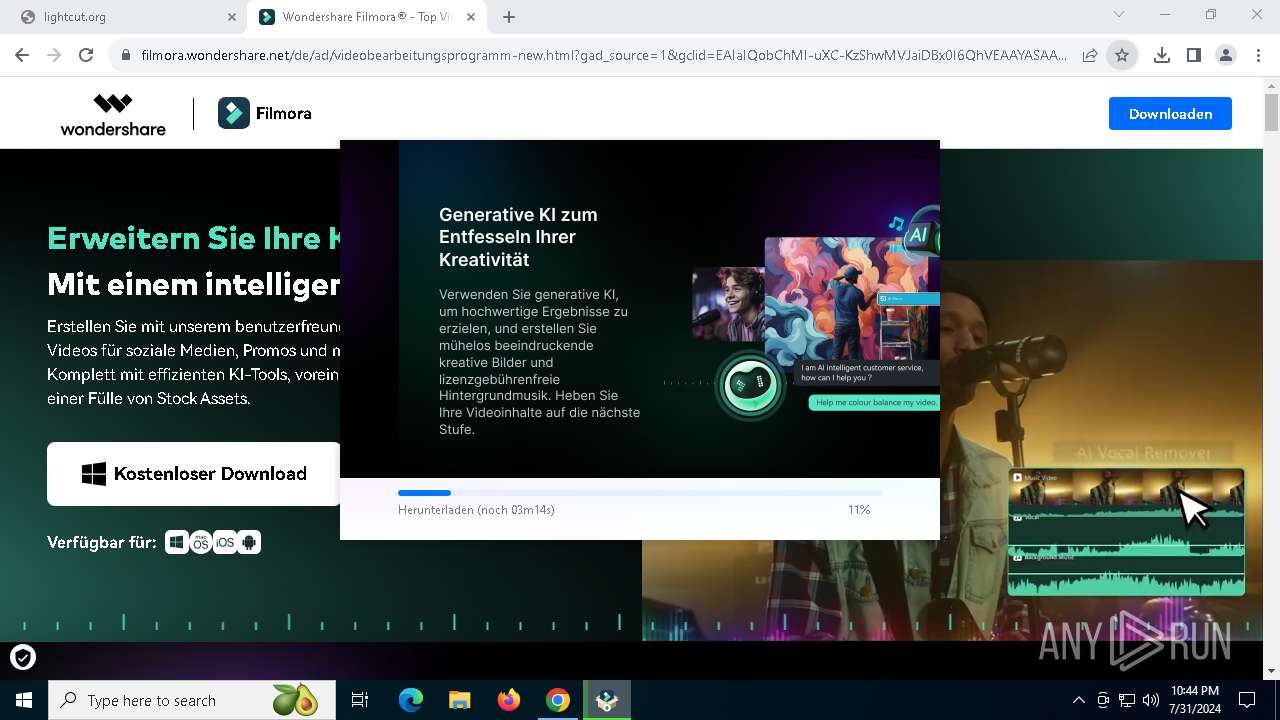Open Chrome downloads icon
Viewport: 1280px width, 720px height.
pyautogui.click(x=1162, y=56)
